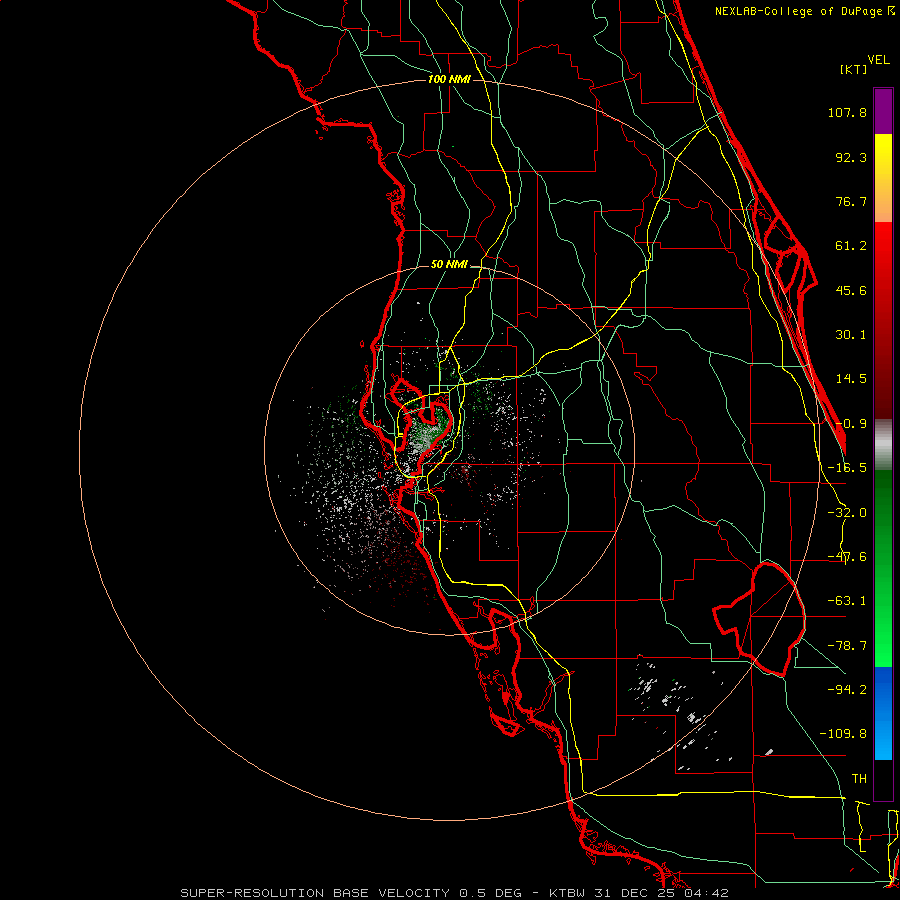This screenshot has height=900, width=900.
Task: Pick the purple band of velocity scale
Action: [883, 112]
